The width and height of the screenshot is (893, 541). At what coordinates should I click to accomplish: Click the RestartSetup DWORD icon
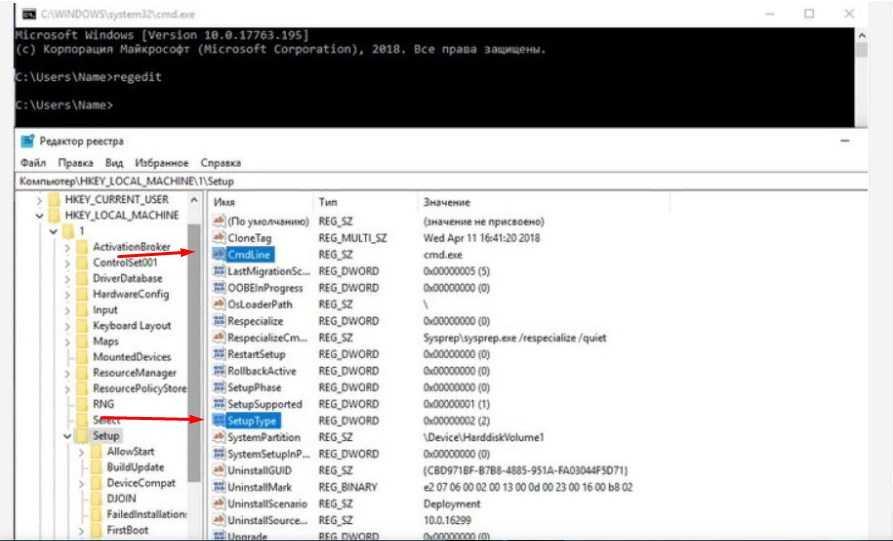click(x=219, y=354)
